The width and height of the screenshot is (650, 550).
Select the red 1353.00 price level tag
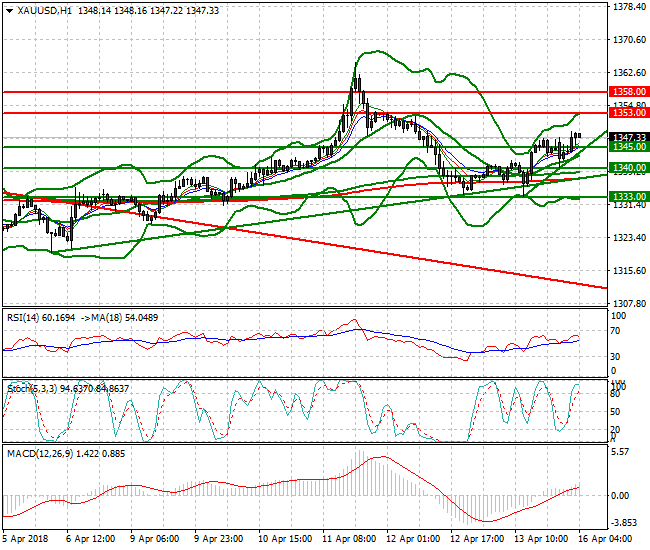coord(628,113)
